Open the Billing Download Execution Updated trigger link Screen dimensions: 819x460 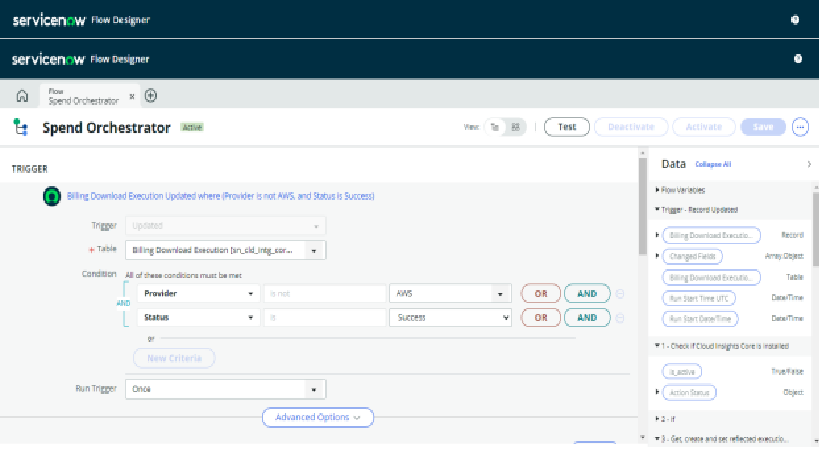point(220,196)
